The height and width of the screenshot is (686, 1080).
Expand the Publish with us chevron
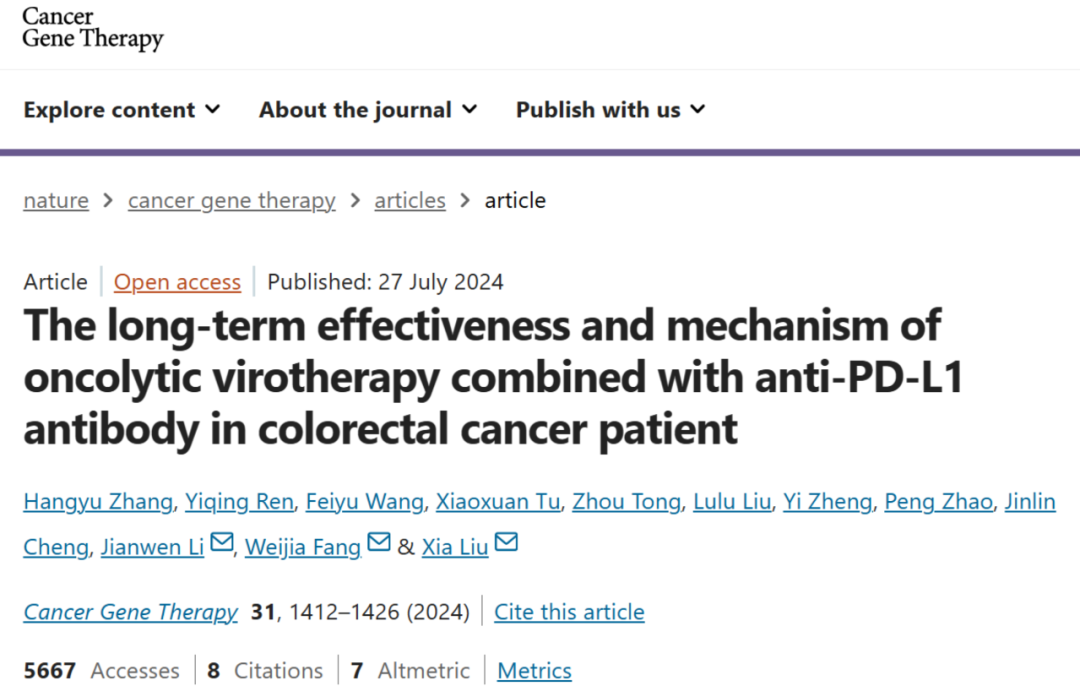[698, 110]
